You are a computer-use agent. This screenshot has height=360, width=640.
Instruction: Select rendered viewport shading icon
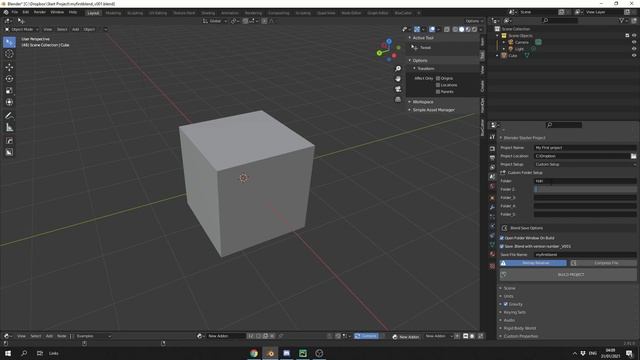pos(474,29)
